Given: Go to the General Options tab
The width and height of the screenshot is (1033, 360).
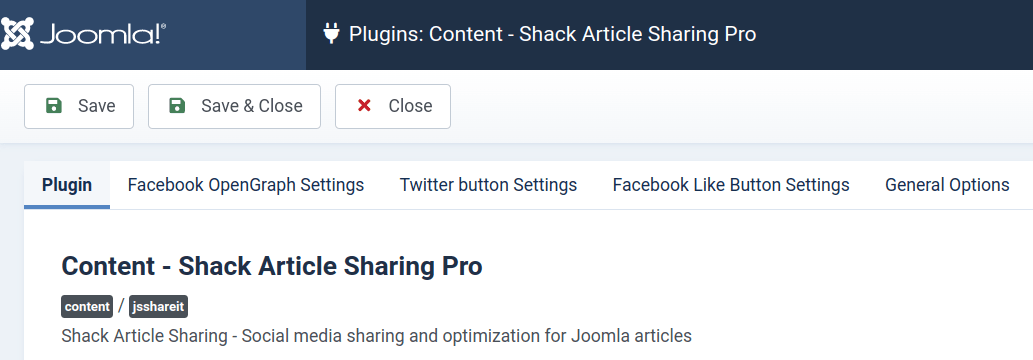Looking at the screenshot, I should (947, 185).
